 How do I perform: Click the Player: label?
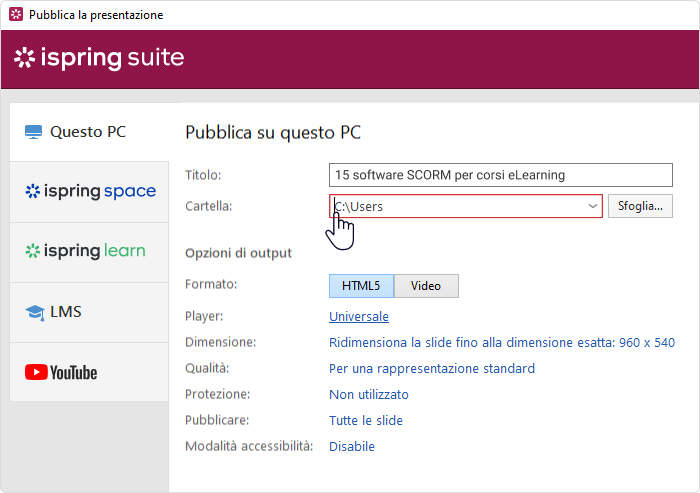[x=204, y=317]
